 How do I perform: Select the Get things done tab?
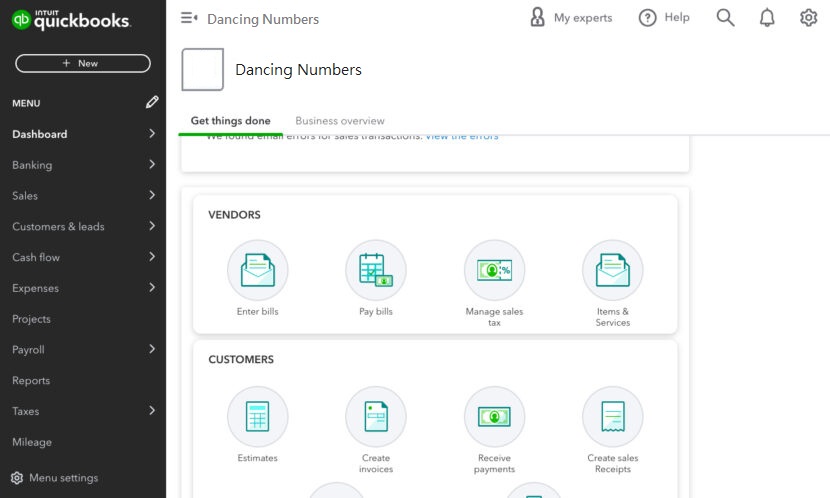click(x=230, y=121)
